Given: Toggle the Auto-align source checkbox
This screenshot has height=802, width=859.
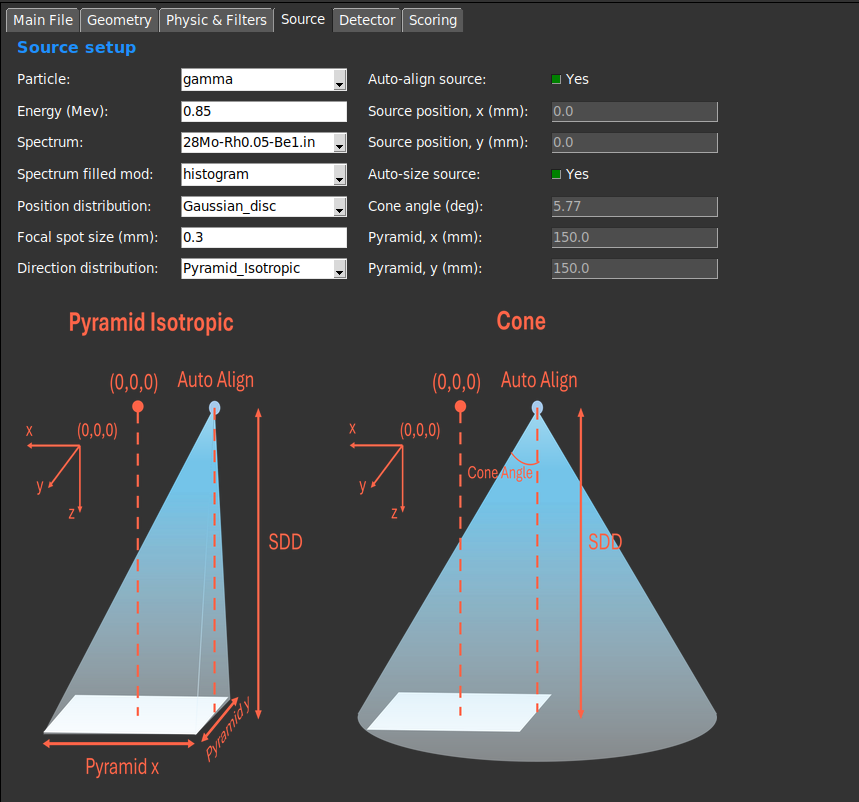Looking at the screenshot, I should [557, 80].
